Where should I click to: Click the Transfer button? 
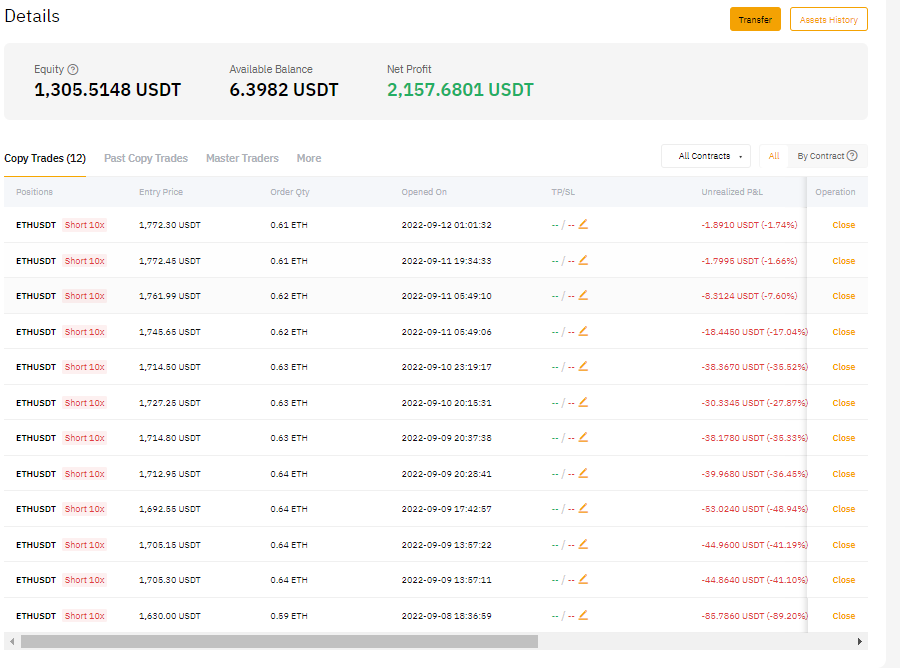pyautogui.click(x=755, y=19)
